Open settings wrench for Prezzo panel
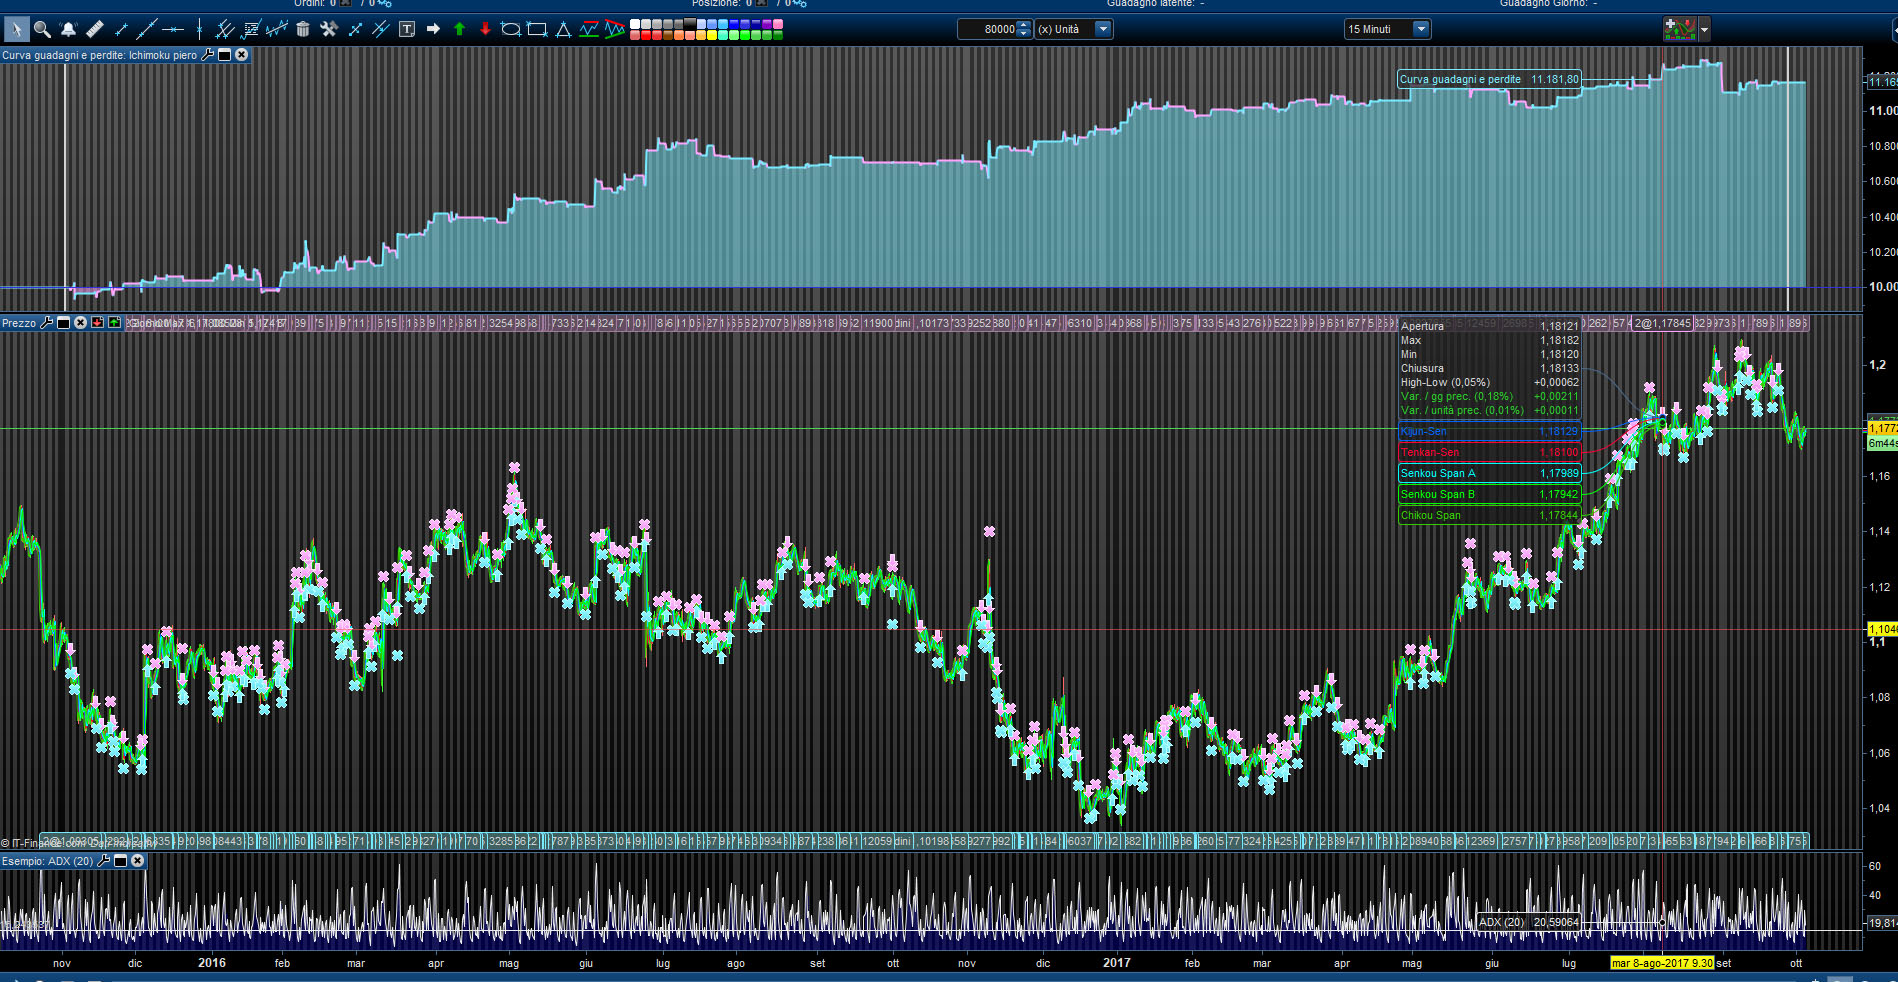 (x=46, y=323)
